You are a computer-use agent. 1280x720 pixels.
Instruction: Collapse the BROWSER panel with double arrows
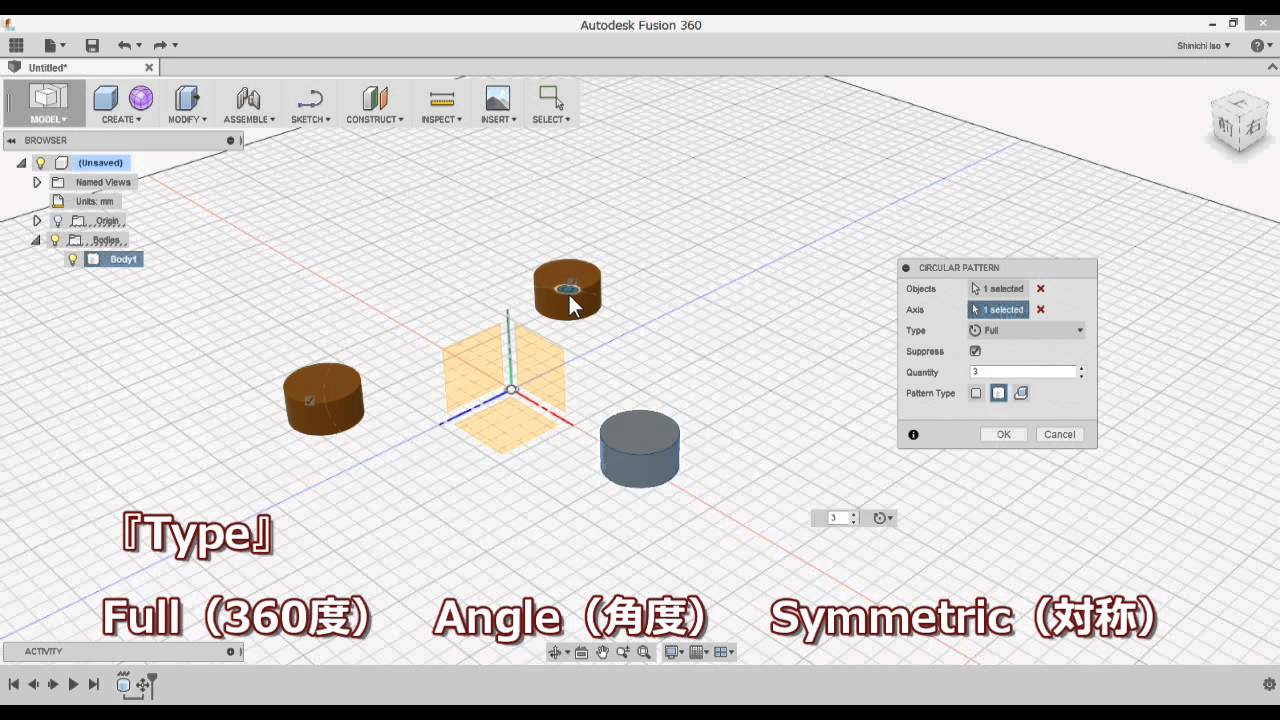(12, 141)
